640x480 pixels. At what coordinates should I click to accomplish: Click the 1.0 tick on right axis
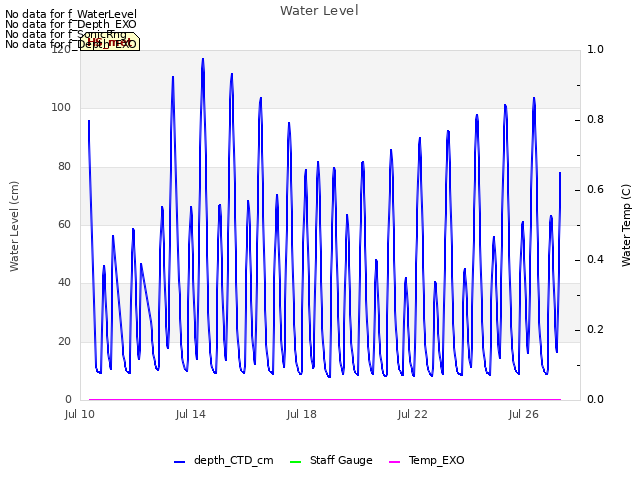click(595, 49)
